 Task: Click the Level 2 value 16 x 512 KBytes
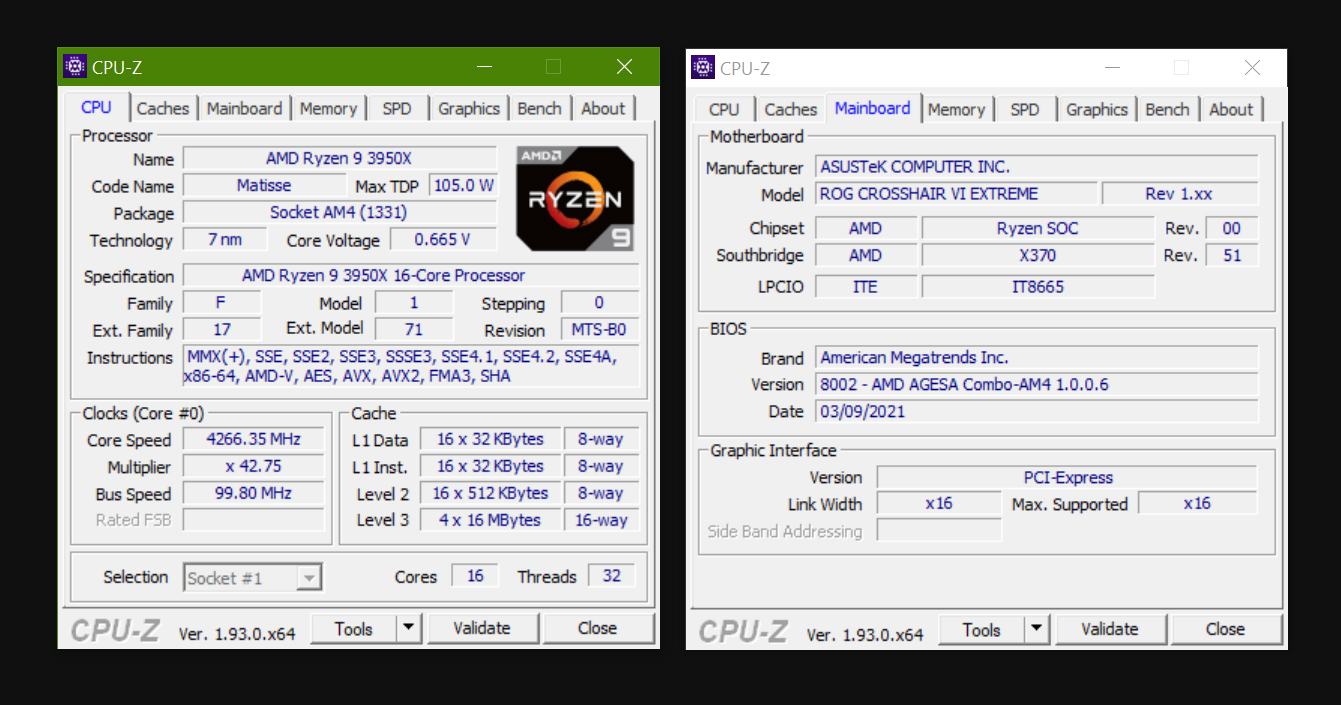tap(490, 493)
